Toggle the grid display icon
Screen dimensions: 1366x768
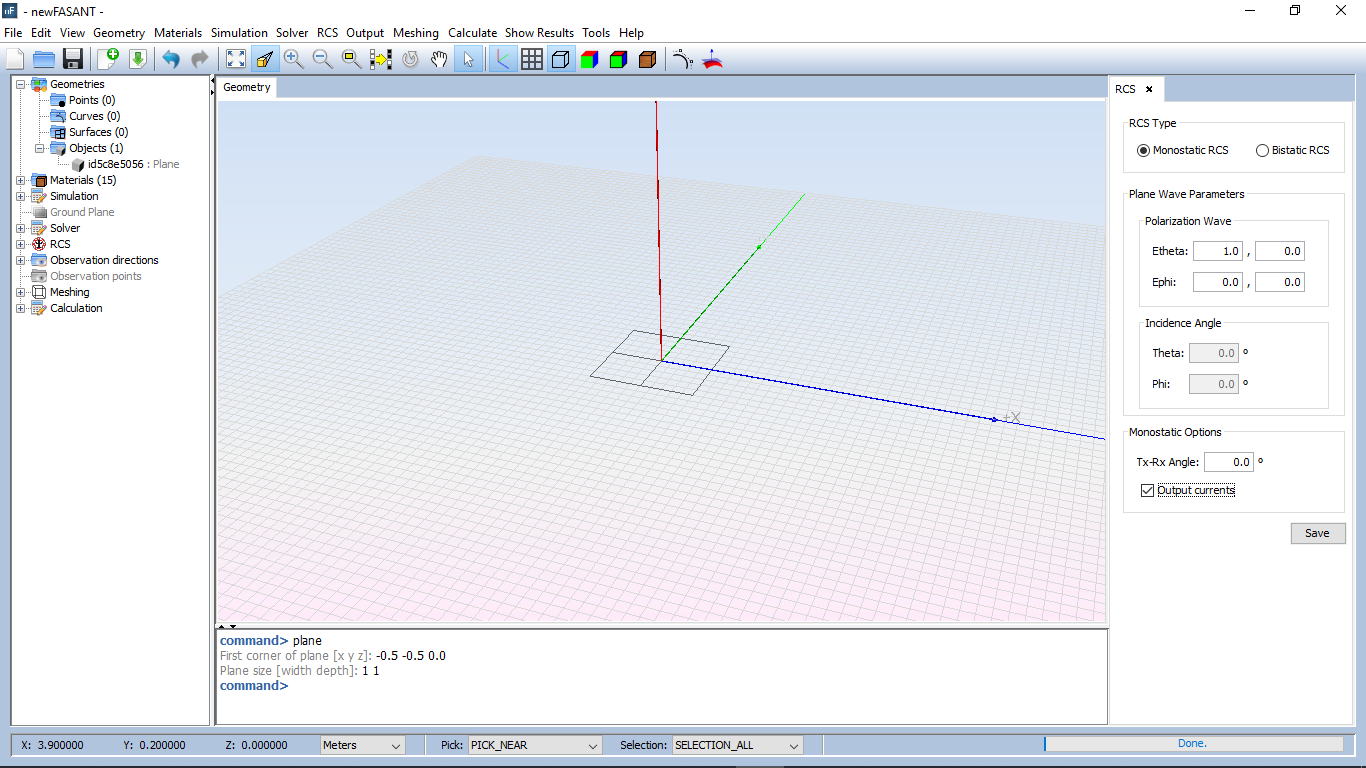[x=532, y=59]
